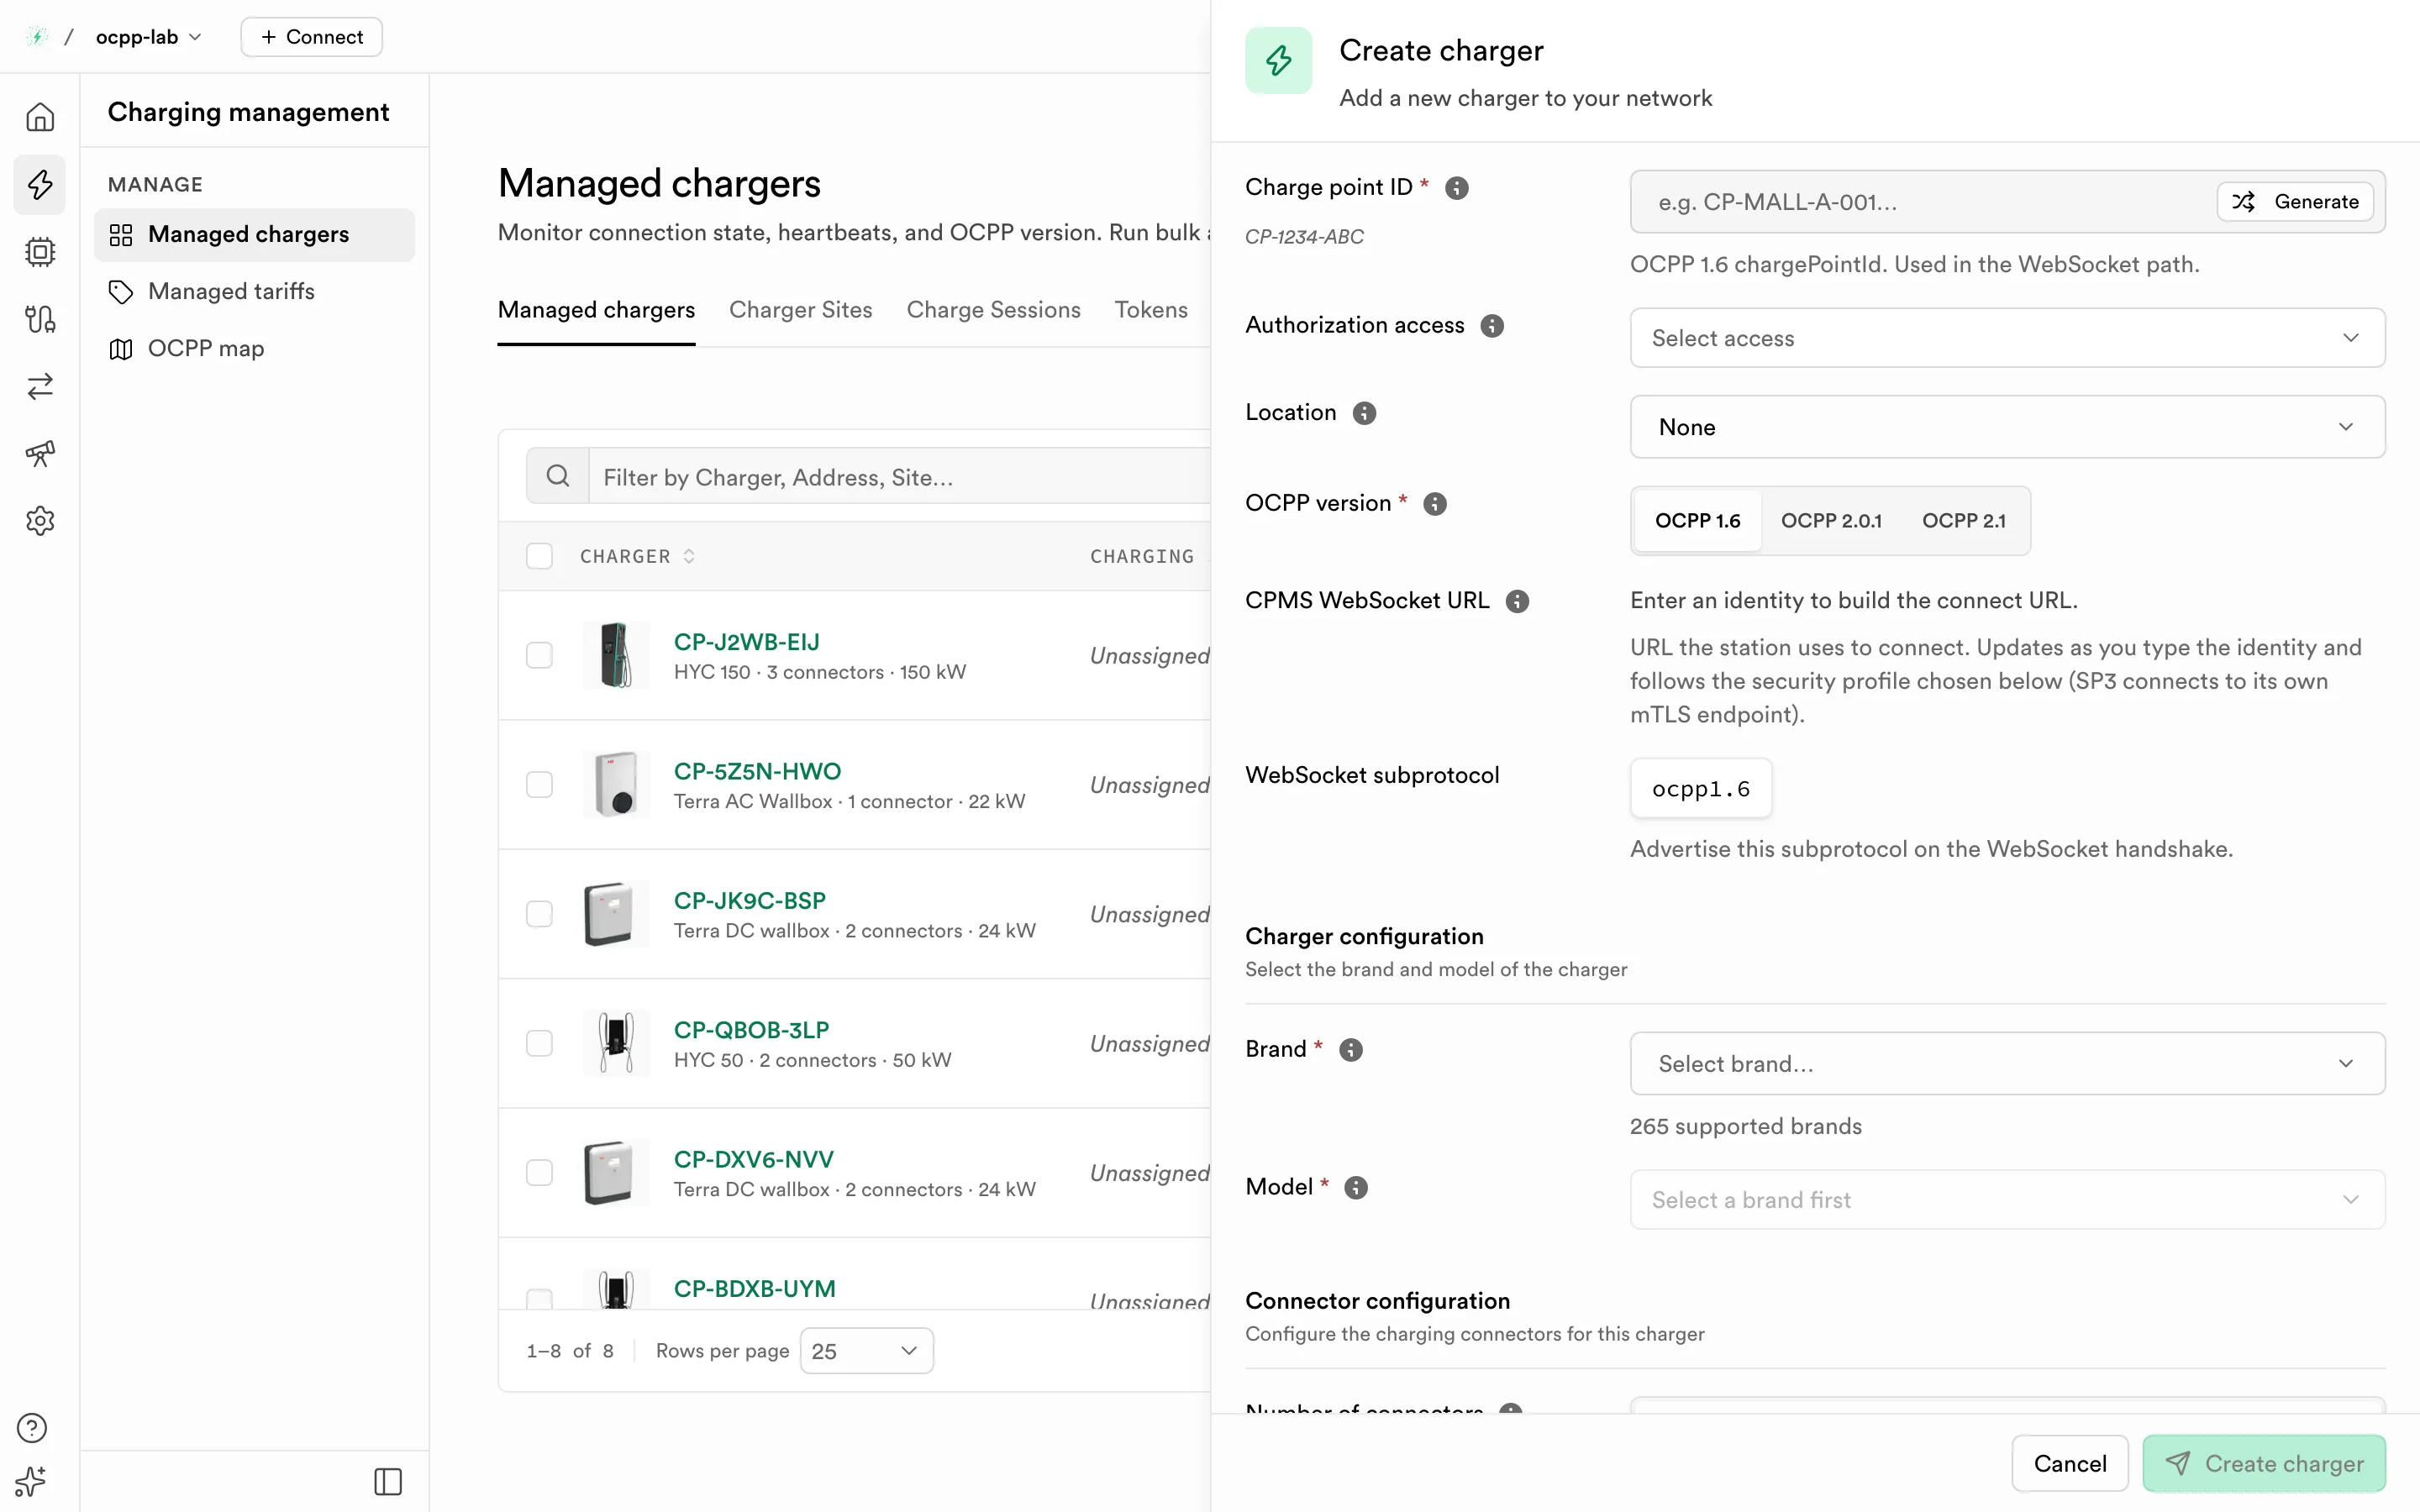Viewport: 2420px width, 1512px height.
Task: Show info for Charge point ID
Action: pos(1457,188)
